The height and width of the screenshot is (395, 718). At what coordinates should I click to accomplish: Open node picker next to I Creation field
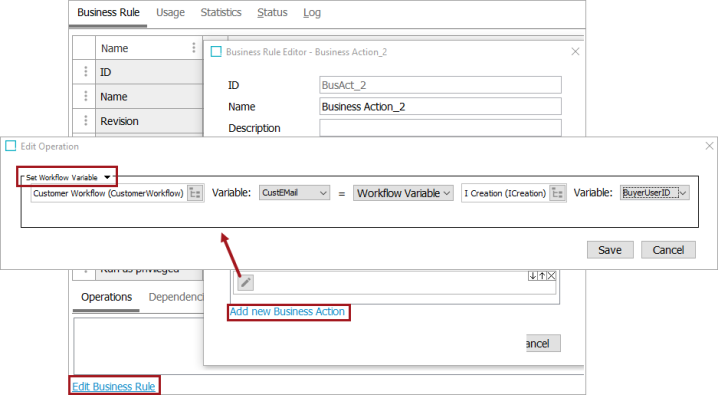[x=557, y=193]
